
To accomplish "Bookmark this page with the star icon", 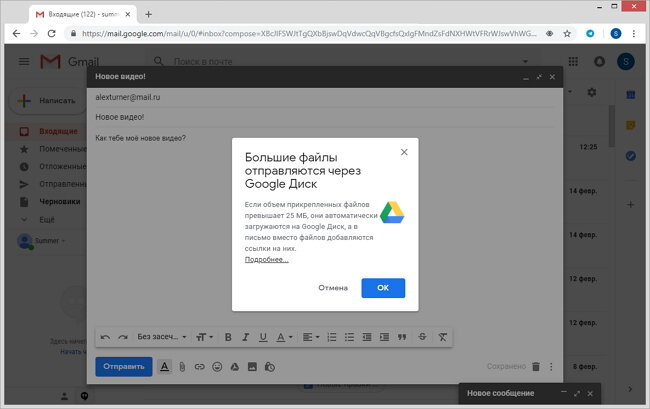I will pyautogui.click(x=567, y=34).
